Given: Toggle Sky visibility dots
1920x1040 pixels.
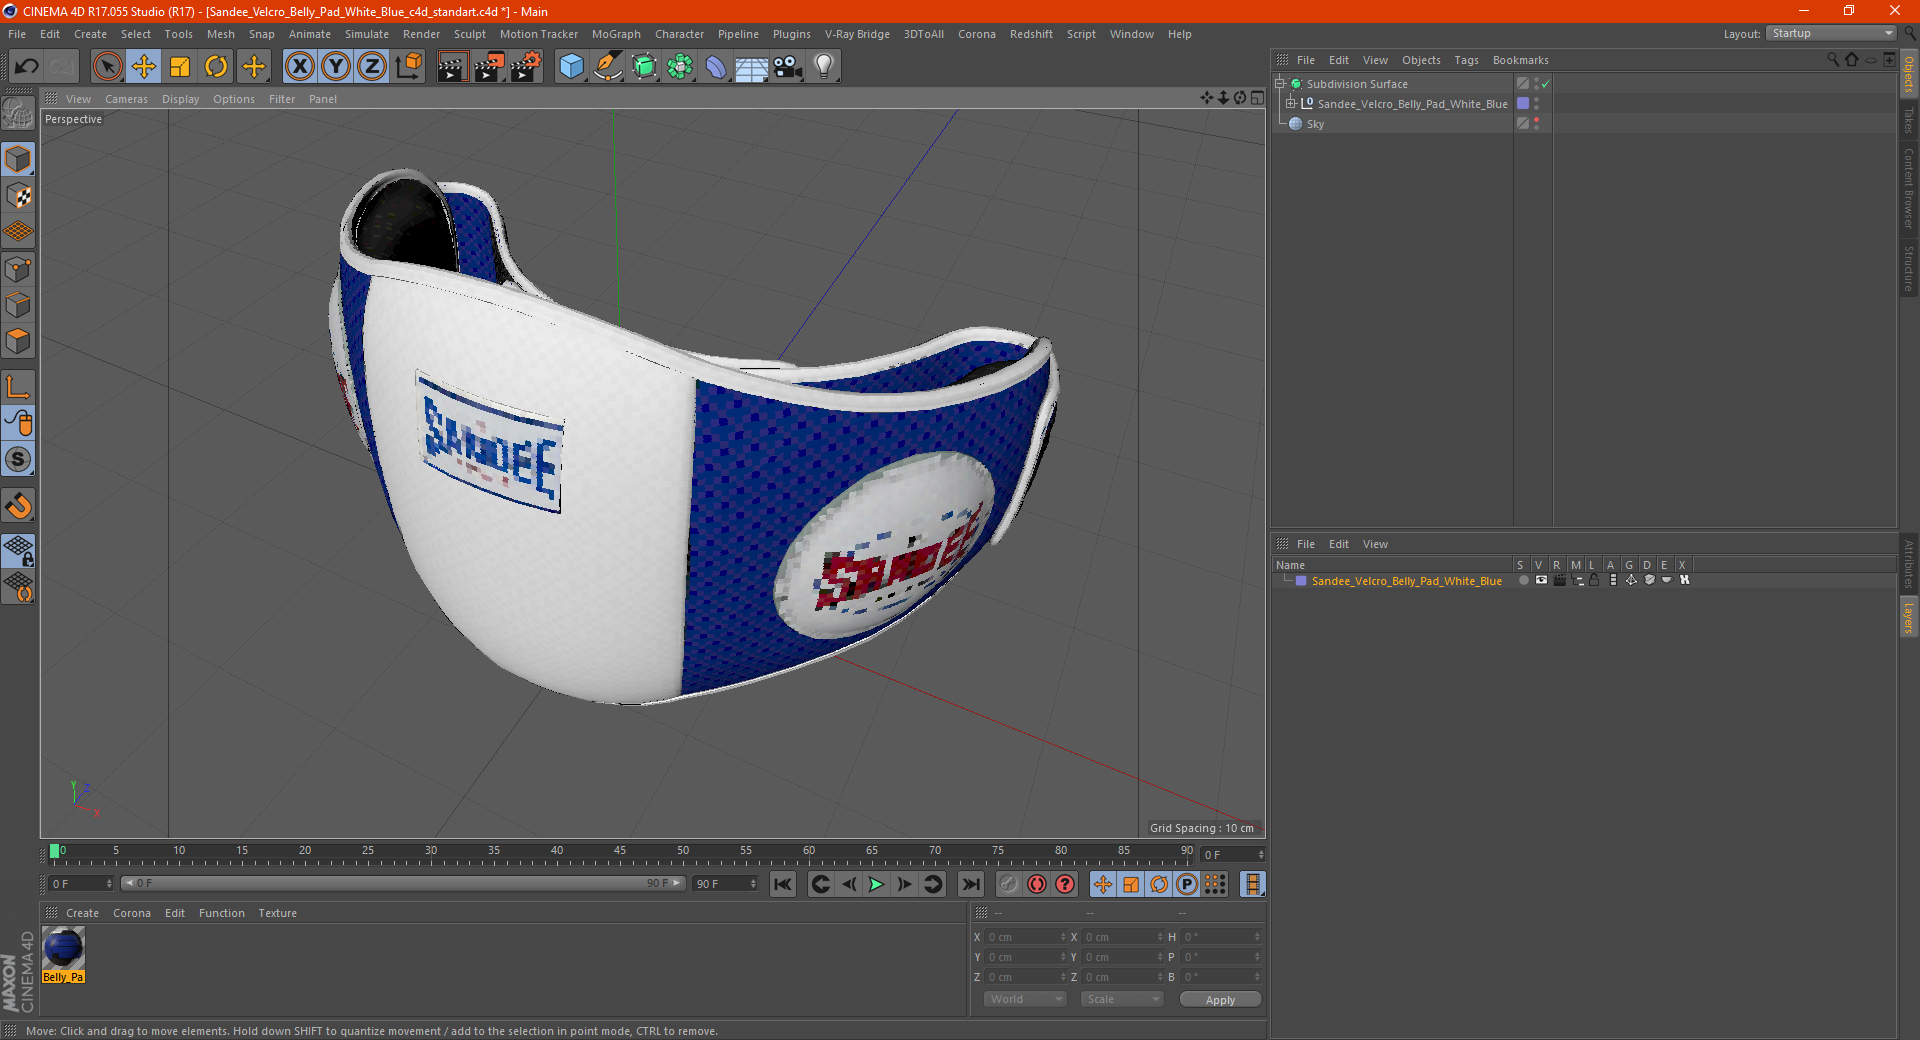Looking at the screenshot, I should 1537,124.
